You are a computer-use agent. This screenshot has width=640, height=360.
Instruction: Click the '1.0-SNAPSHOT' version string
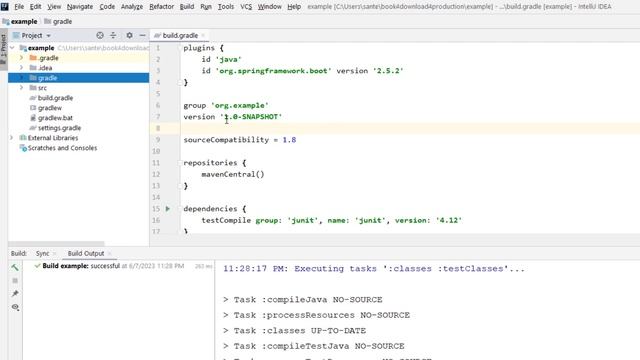click(x=251, y=117)
